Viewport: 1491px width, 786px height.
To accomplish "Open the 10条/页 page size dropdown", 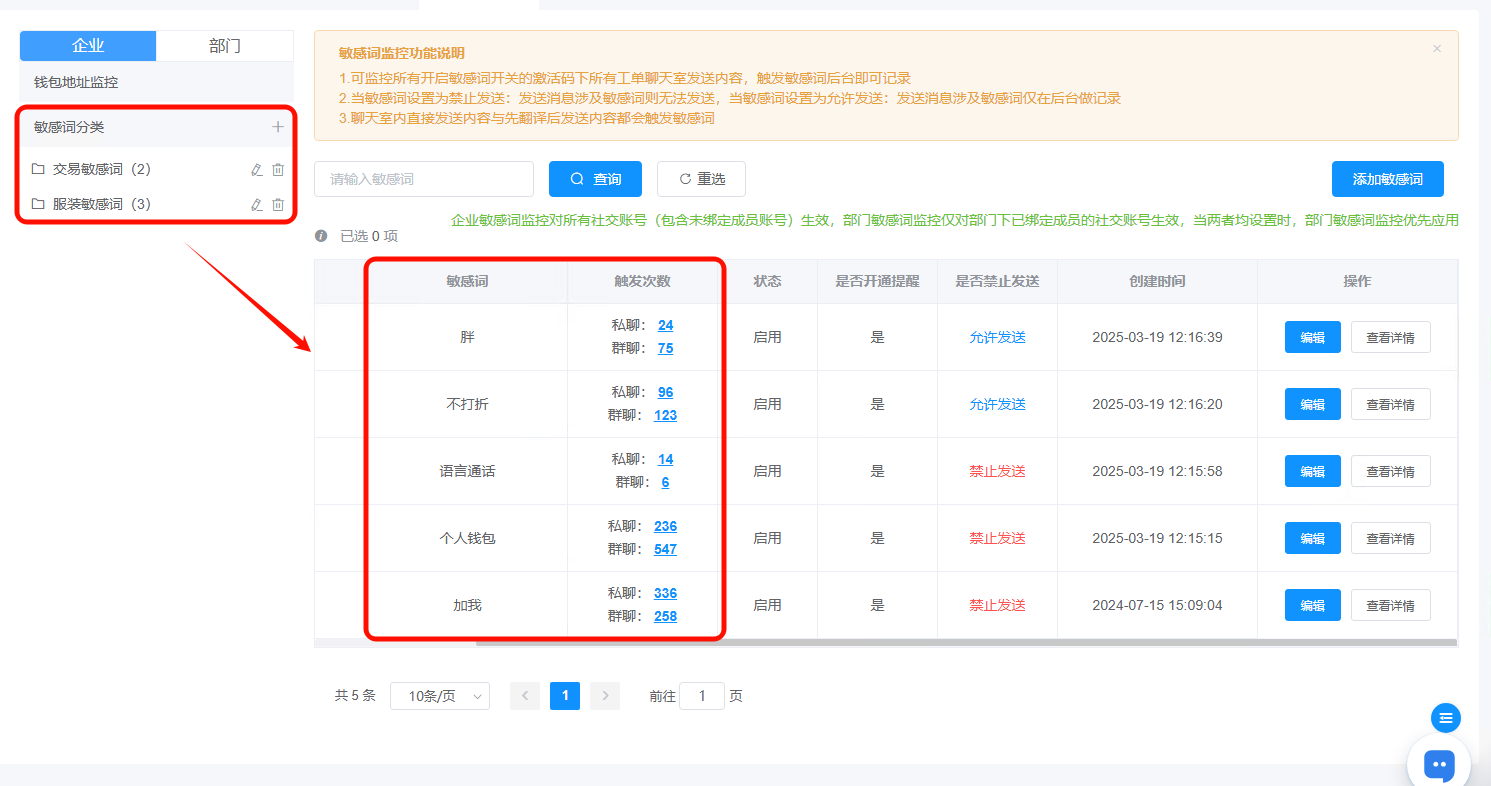I will (439, 695).
